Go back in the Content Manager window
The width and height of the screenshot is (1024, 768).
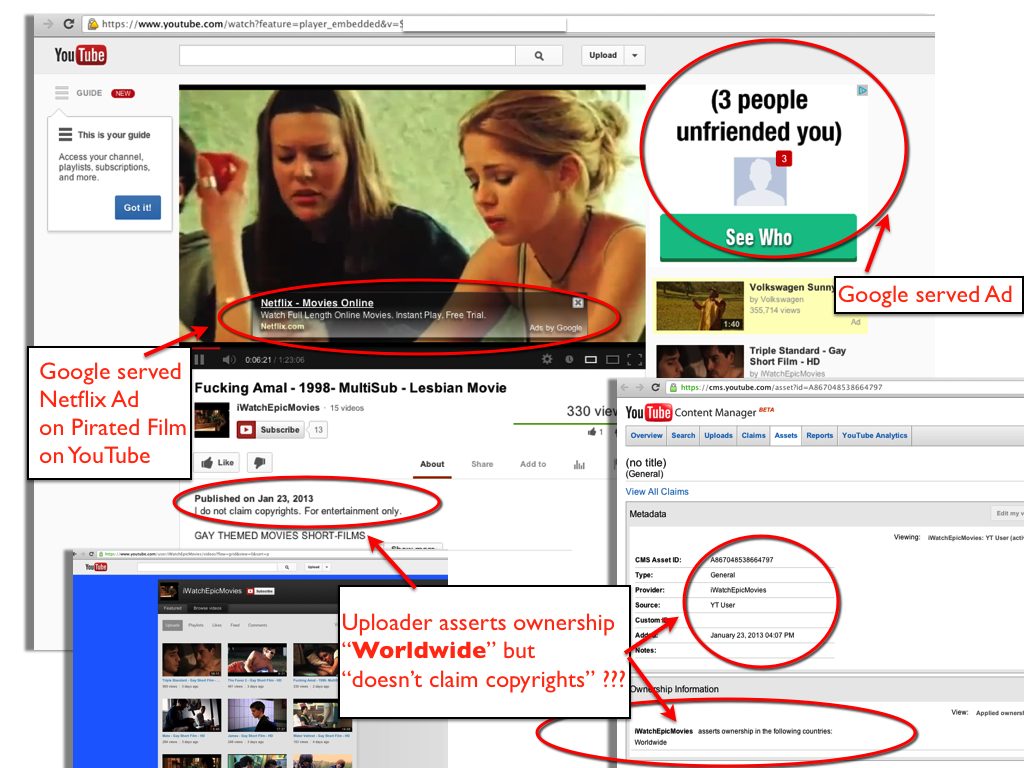click(624, 387)
